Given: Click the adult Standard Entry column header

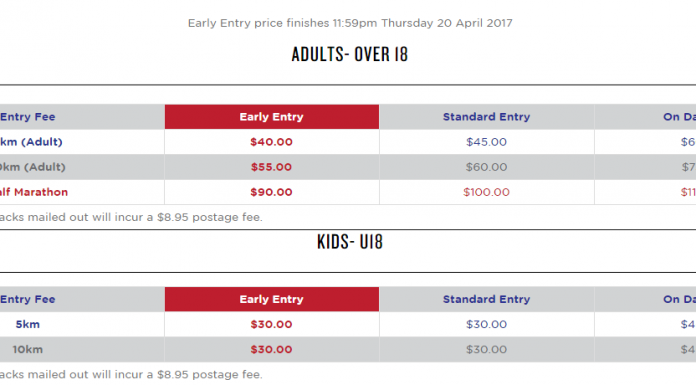Looking at the screenshot, I should click(486, 117).
